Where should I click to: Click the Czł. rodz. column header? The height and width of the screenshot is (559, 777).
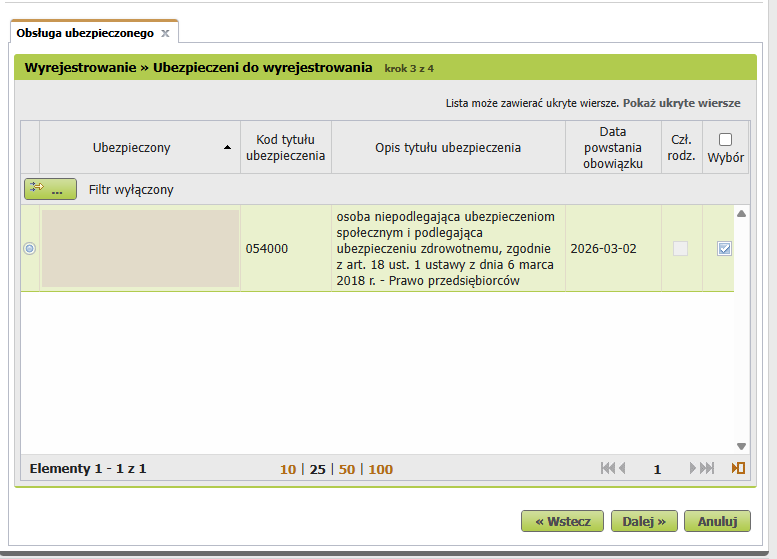click(x=681, y=147)
